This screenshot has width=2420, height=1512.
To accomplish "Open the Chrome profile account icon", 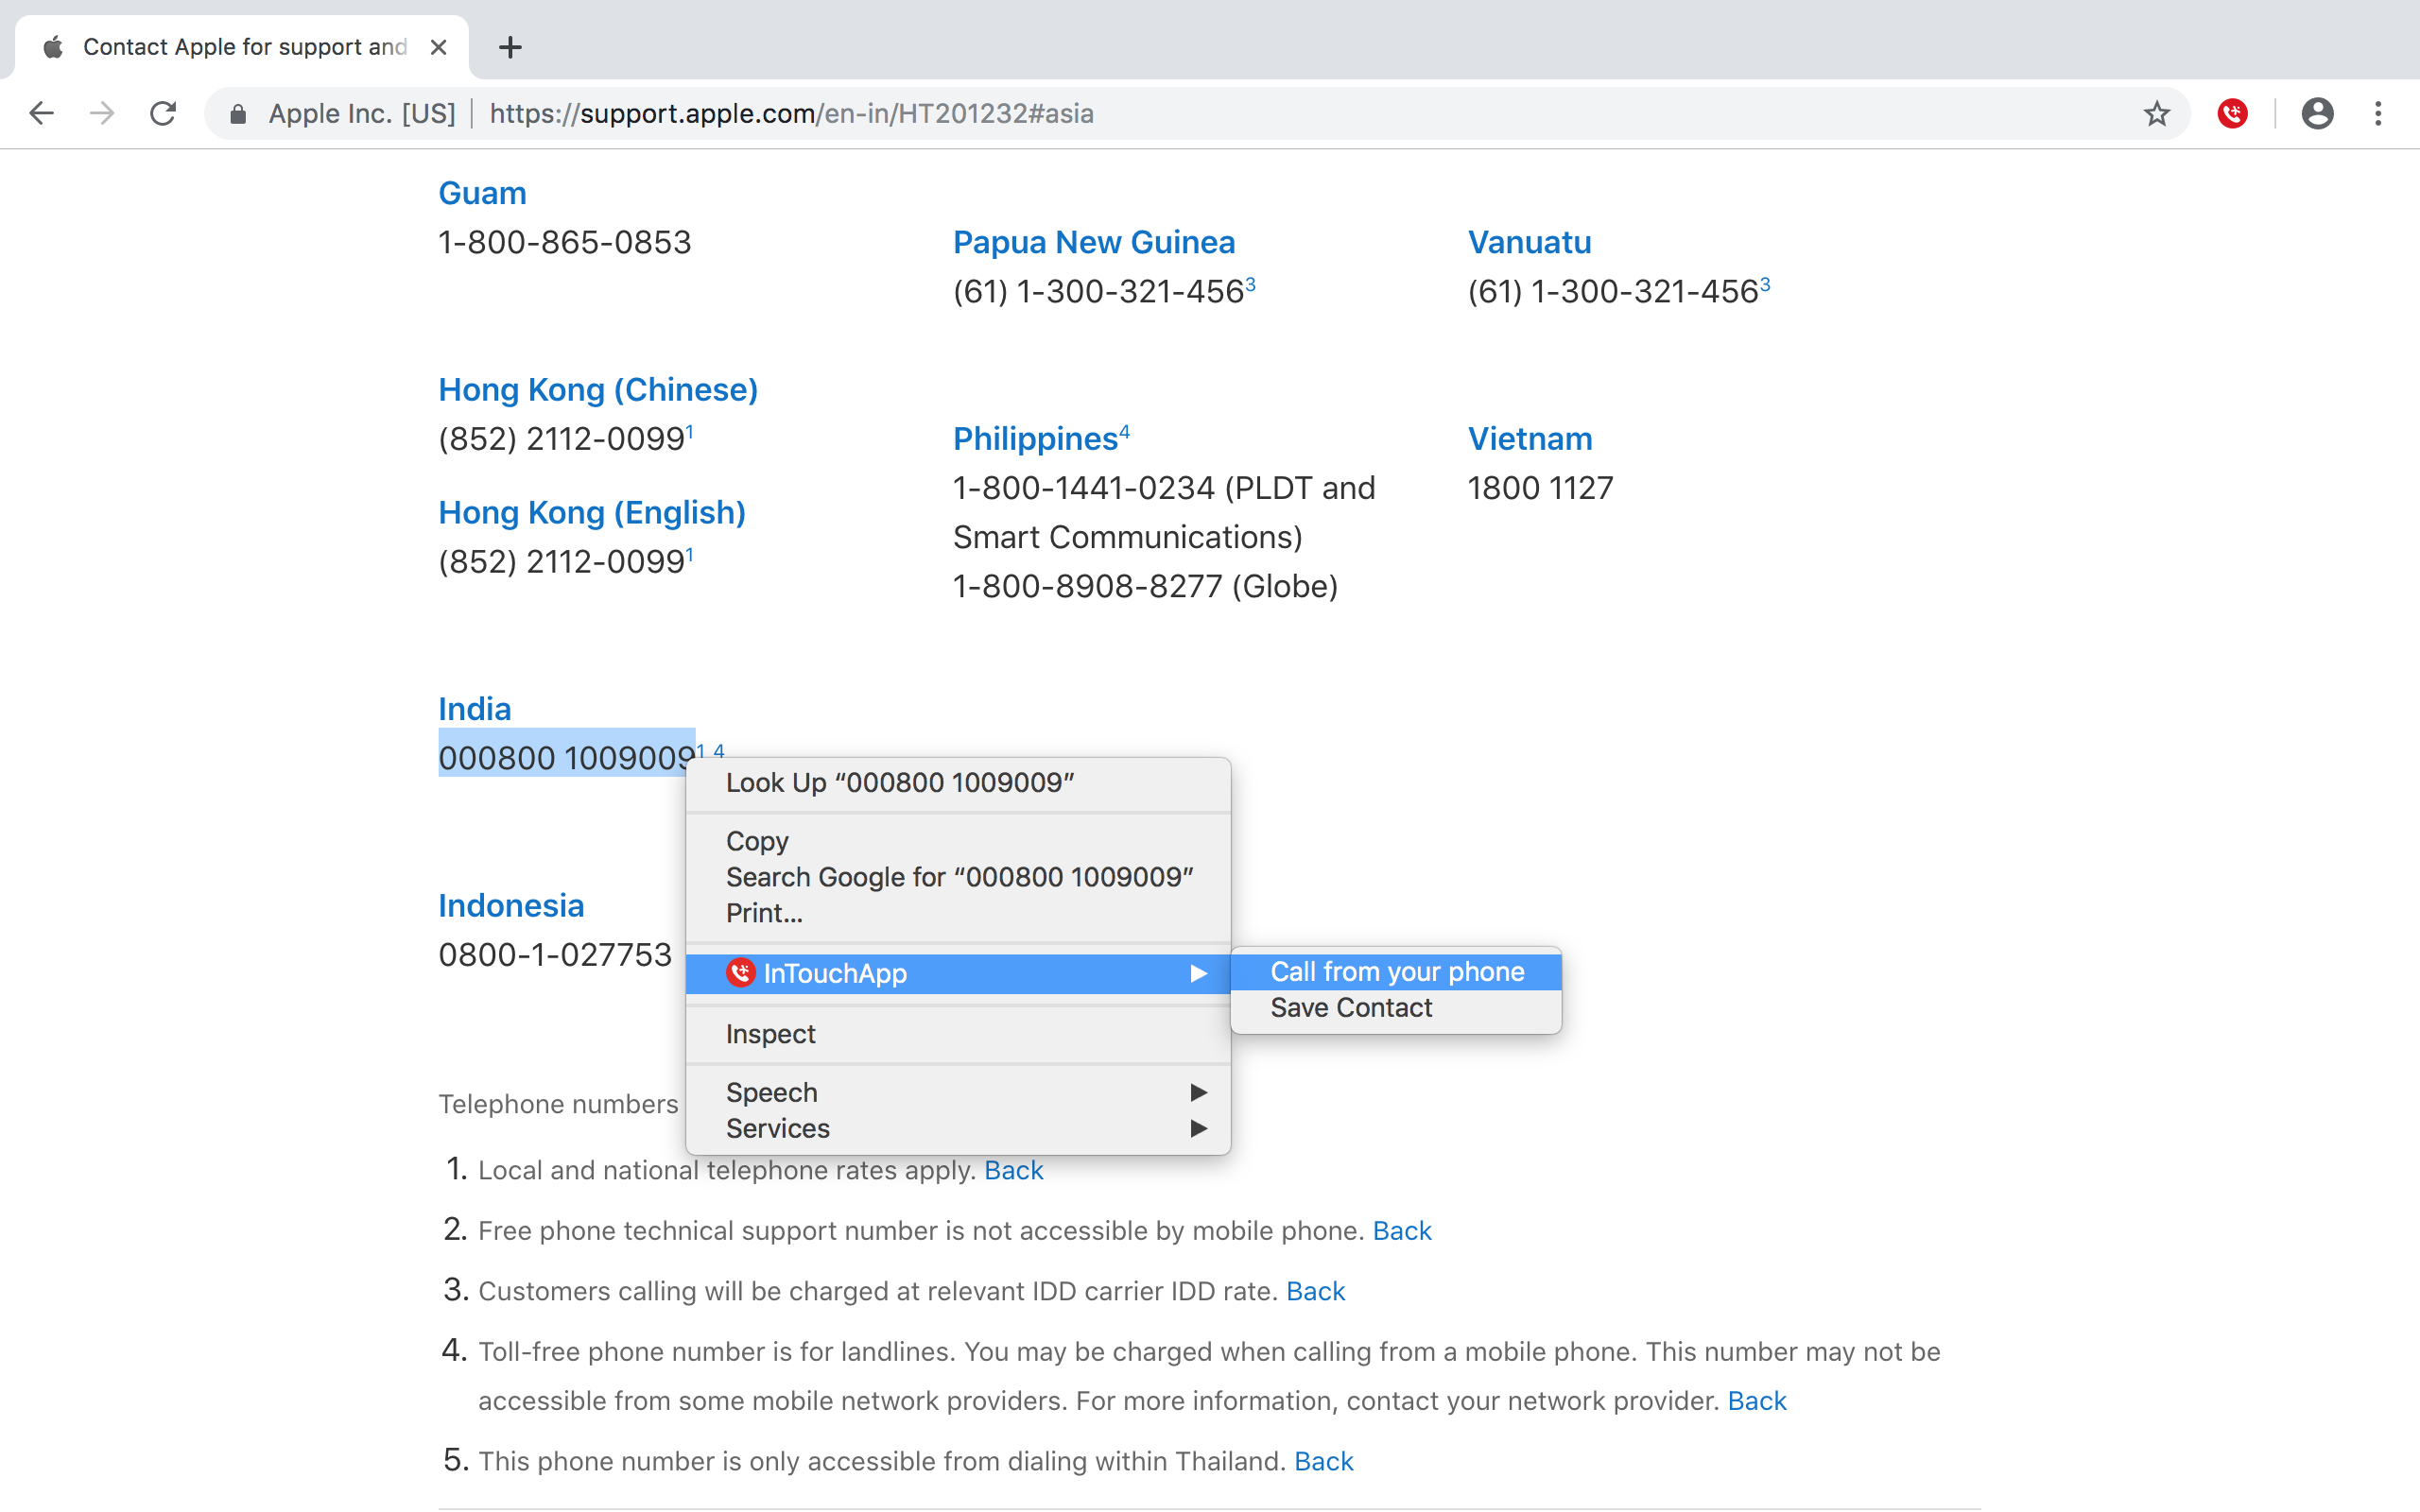I will coord(2316,113).
